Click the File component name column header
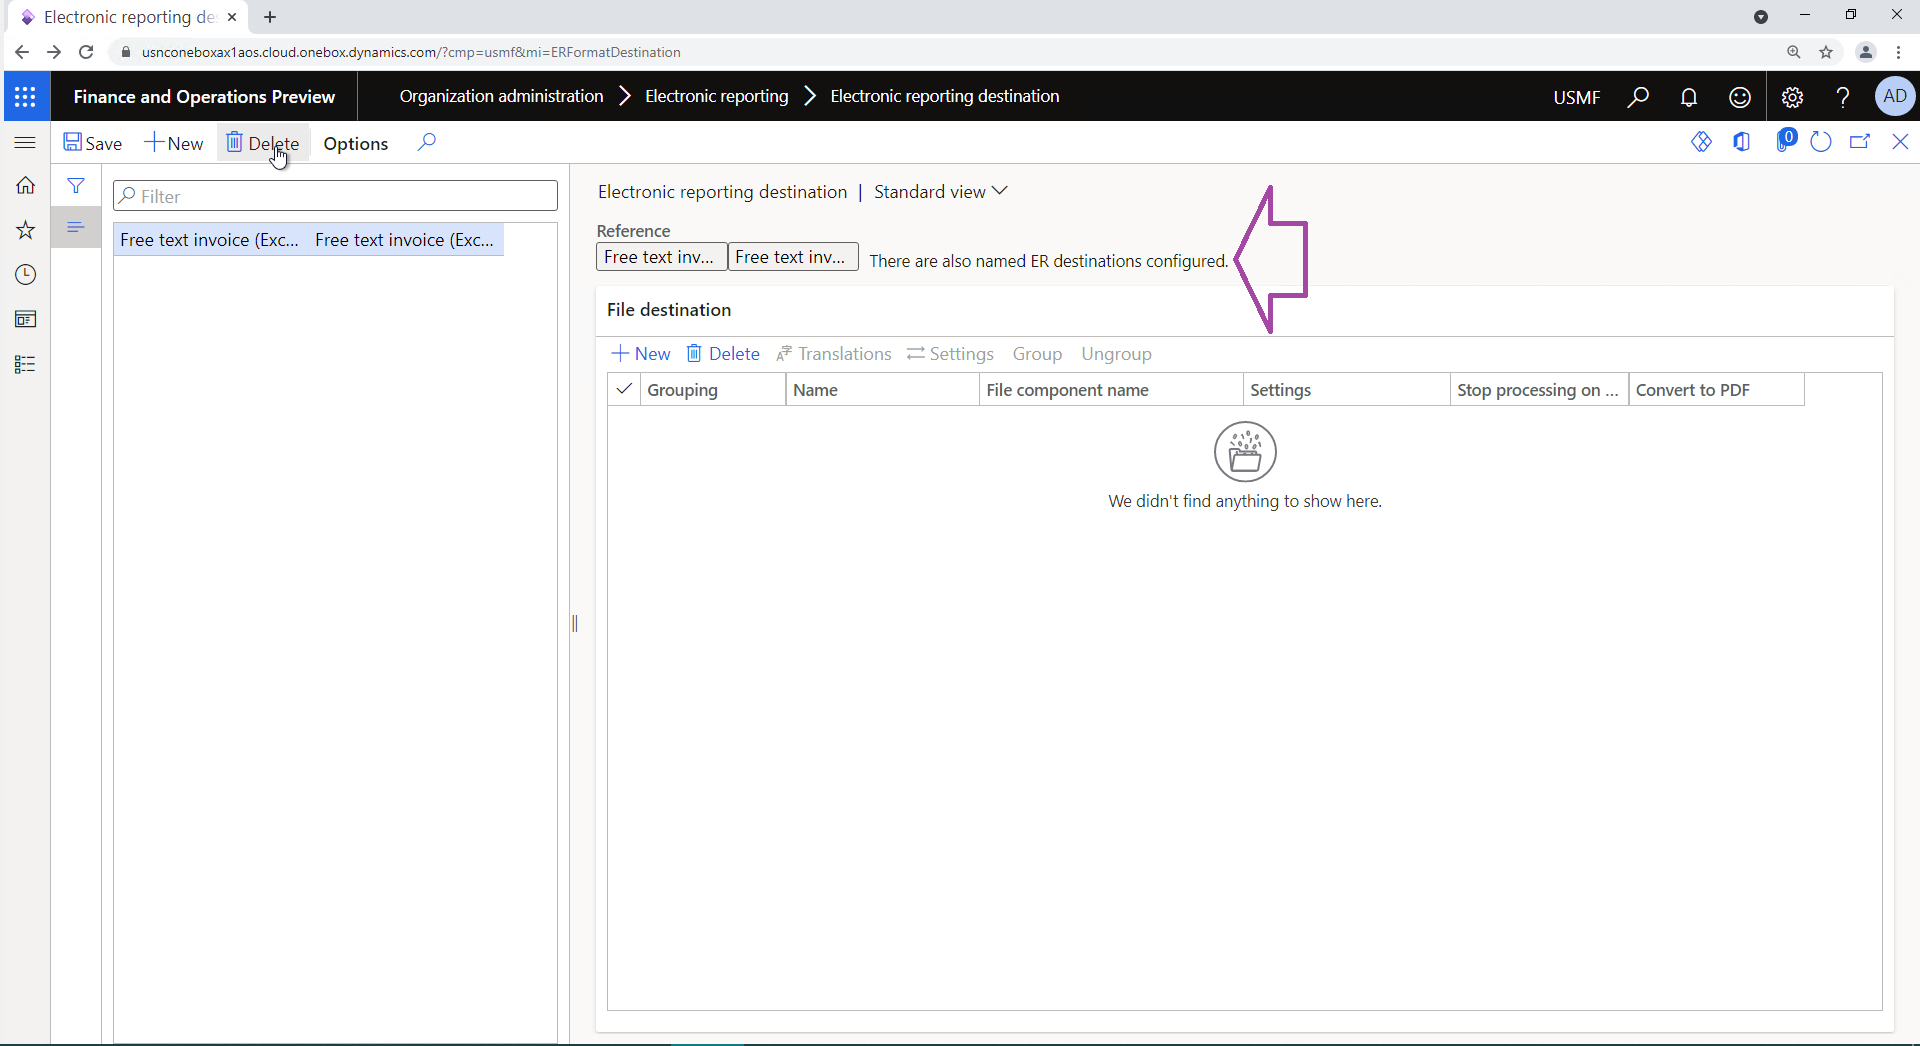 [x=1110, y=390]
